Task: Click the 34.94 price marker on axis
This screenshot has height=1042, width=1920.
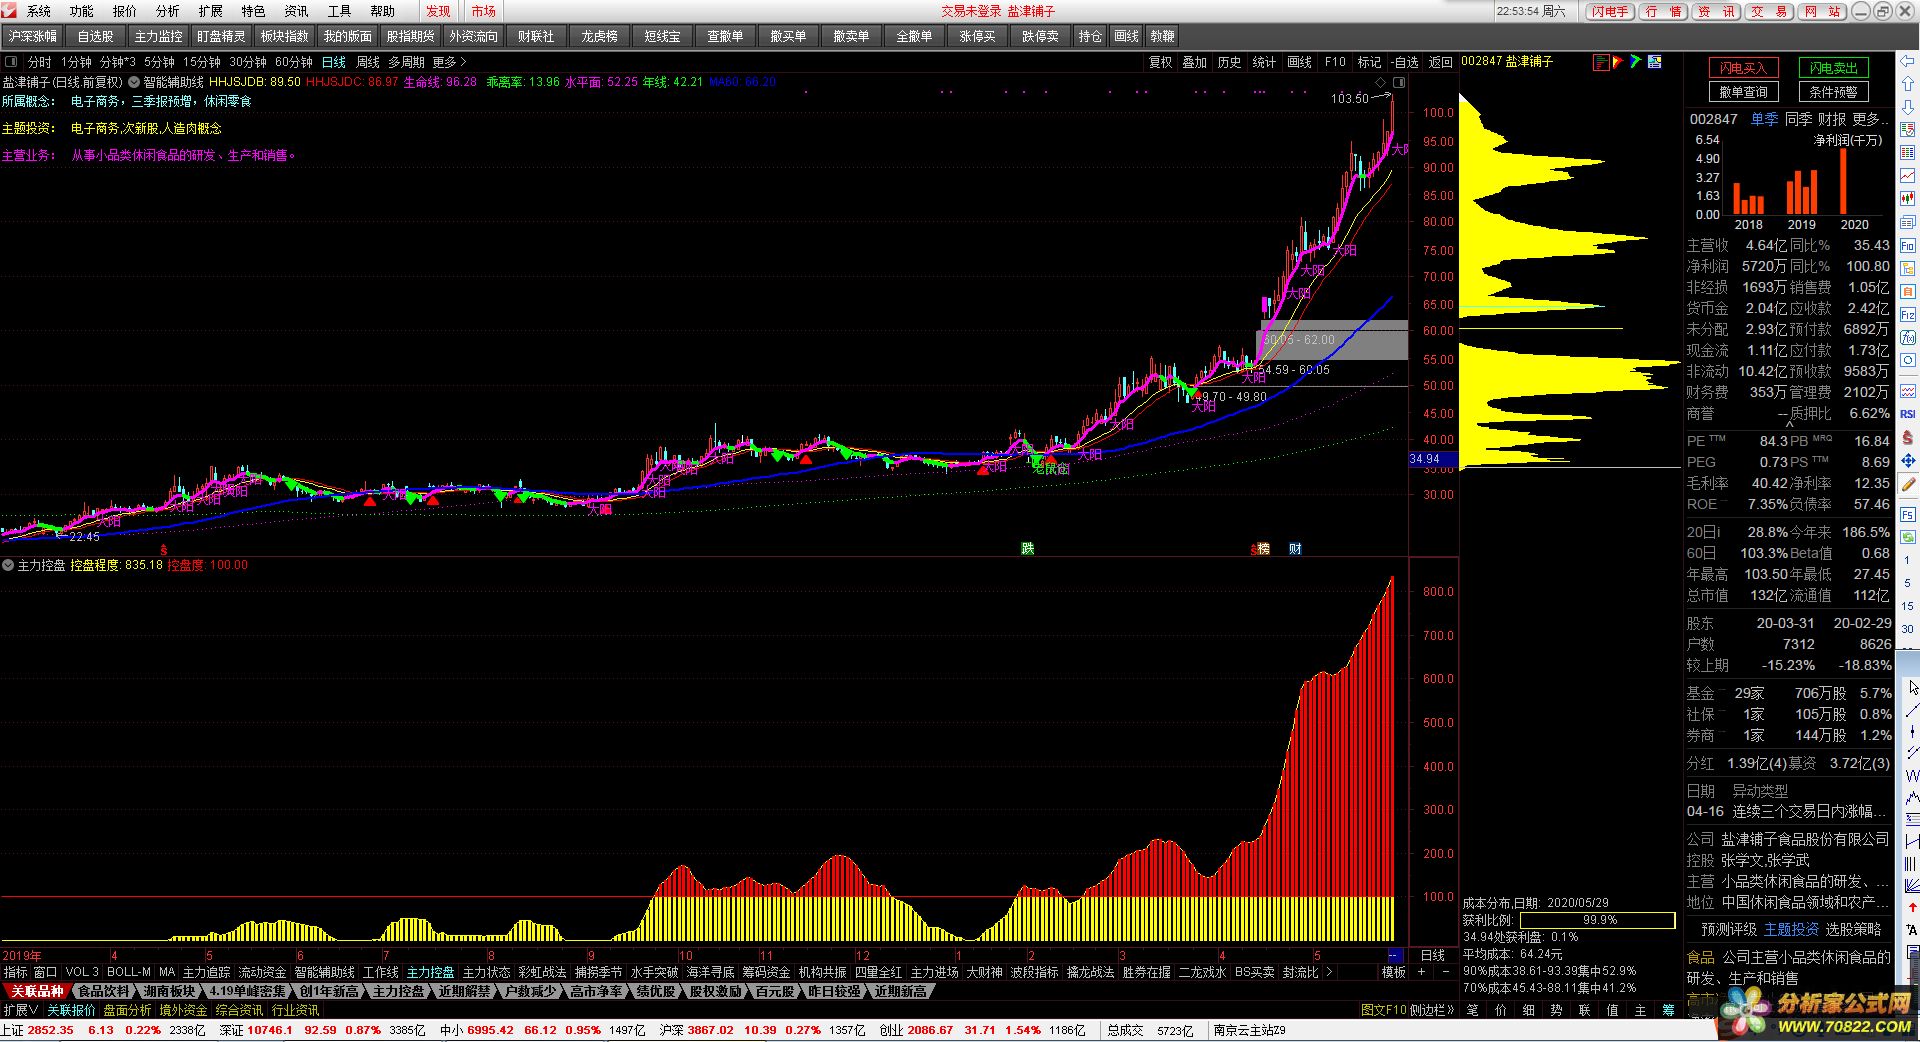Action: point(1432,459)
